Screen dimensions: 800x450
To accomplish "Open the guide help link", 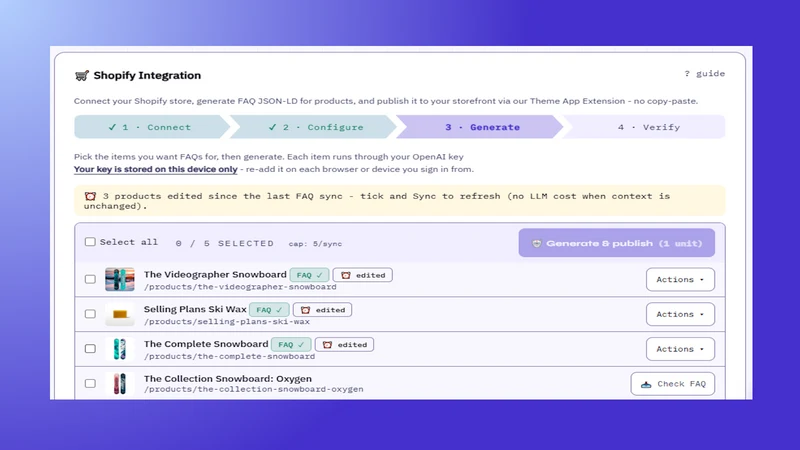I will [x=705, y=73].
